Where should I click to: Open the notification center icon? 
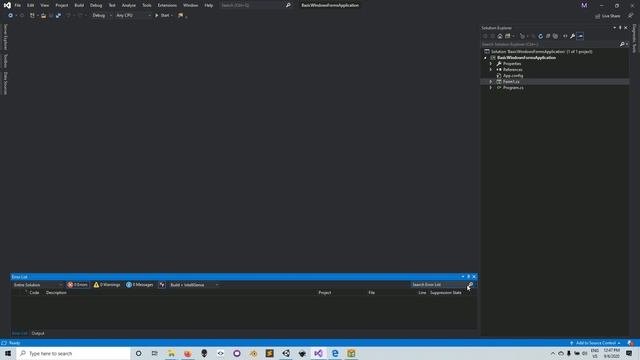pyautogui.click(x=629, y=353)
